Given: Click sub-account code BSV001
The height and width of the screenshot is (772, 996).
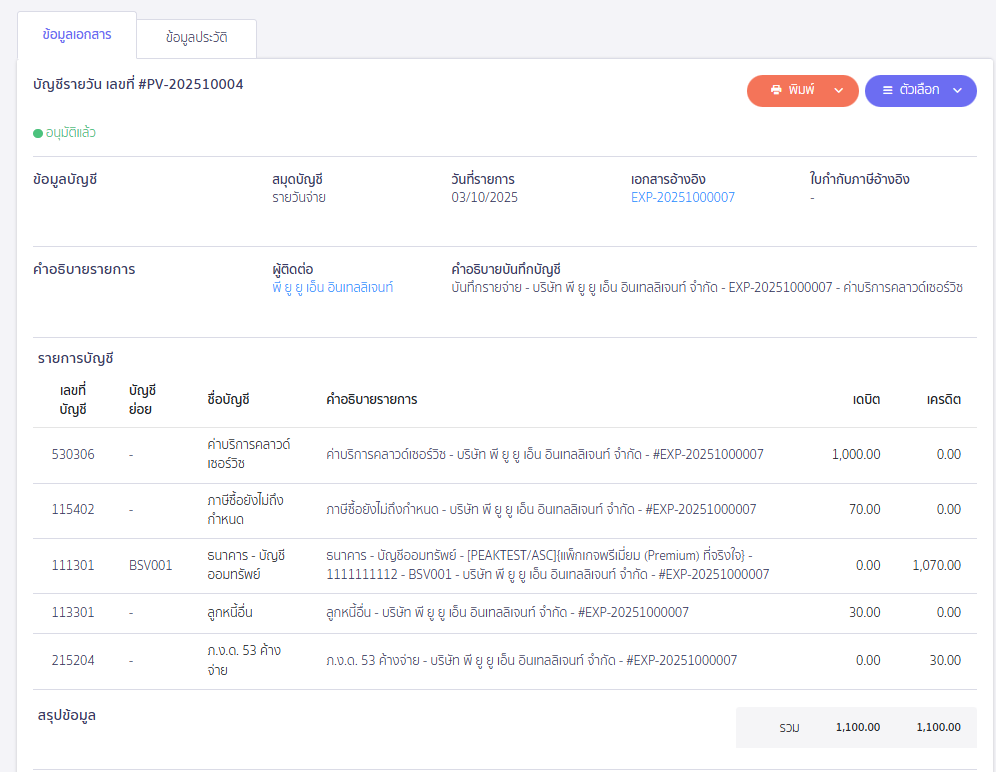Looking at the screenshot, I should [x=150, y=565].
